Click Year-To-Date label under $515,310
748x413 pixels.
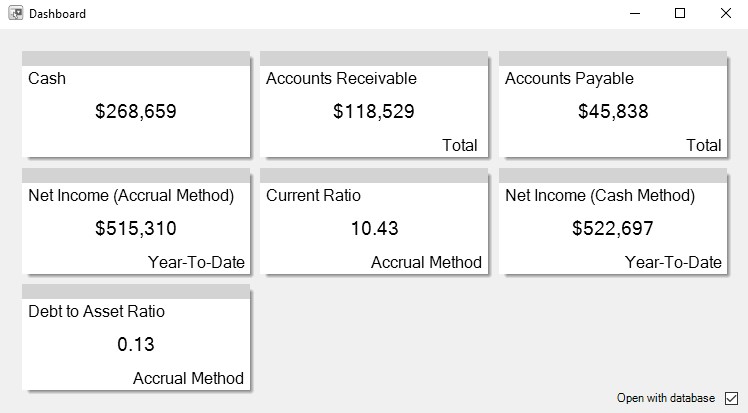pyautogui.click(x=196, y=262)
